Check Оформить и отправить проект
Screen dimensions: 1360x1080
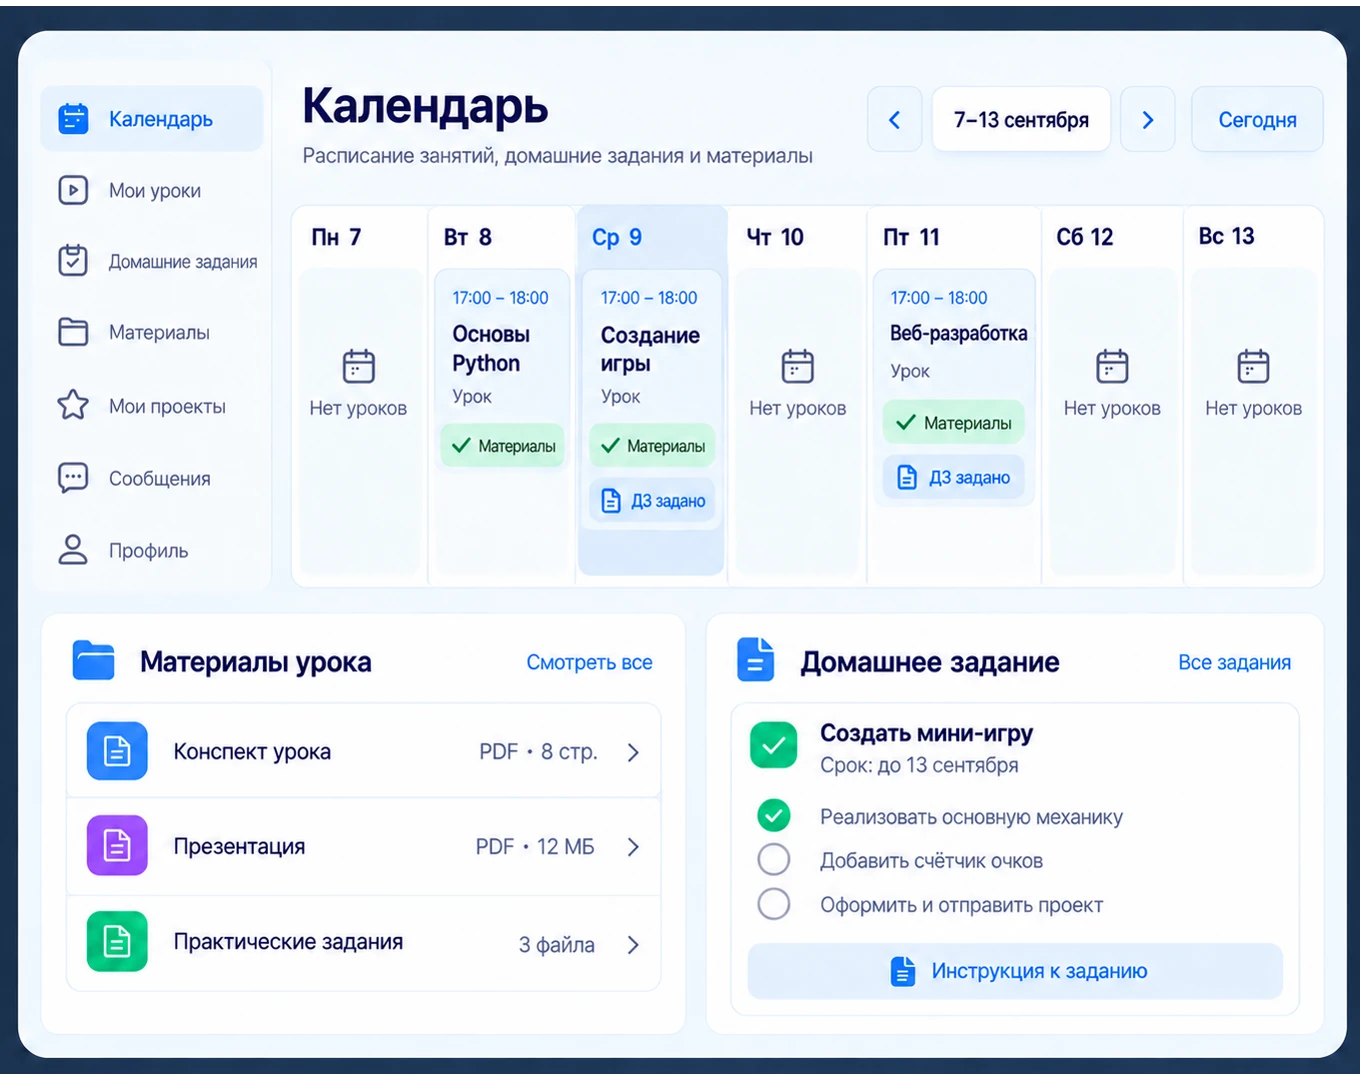click(x=774, y=904)
